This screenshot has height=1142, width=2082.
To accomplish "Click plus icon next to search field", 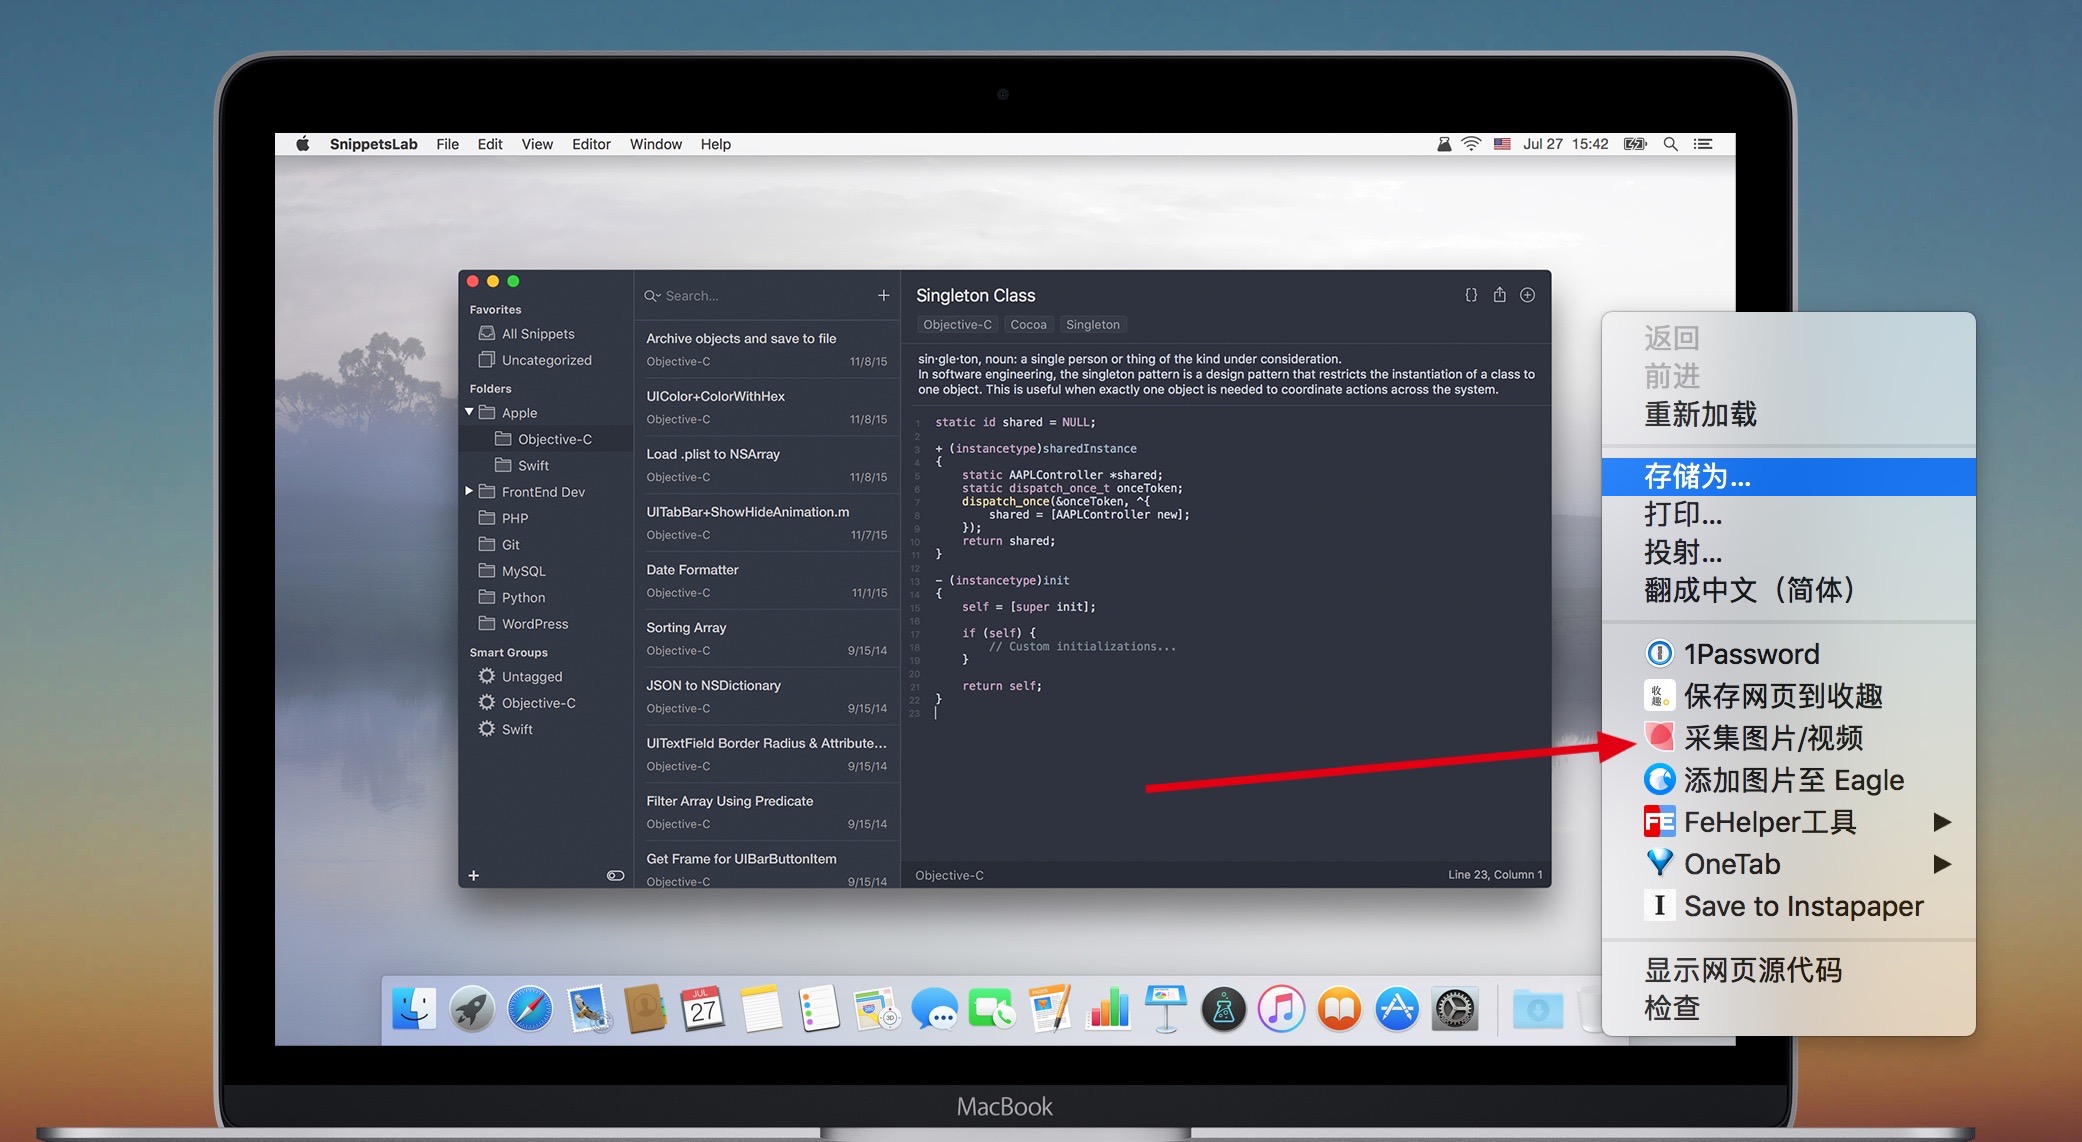I will [x=883, y=295].
